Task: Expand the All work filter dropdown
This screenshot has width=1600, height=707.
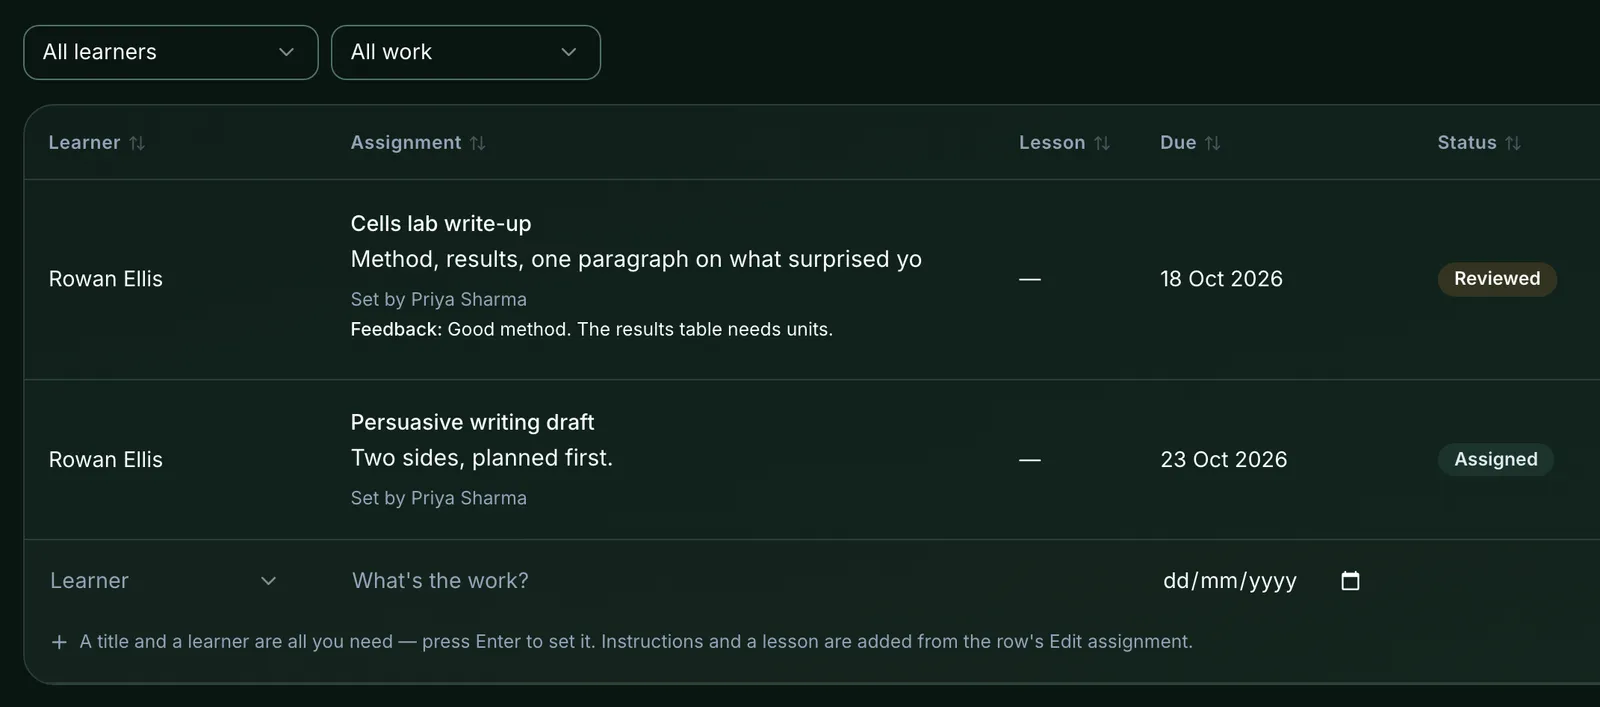Action: [466, 52]
